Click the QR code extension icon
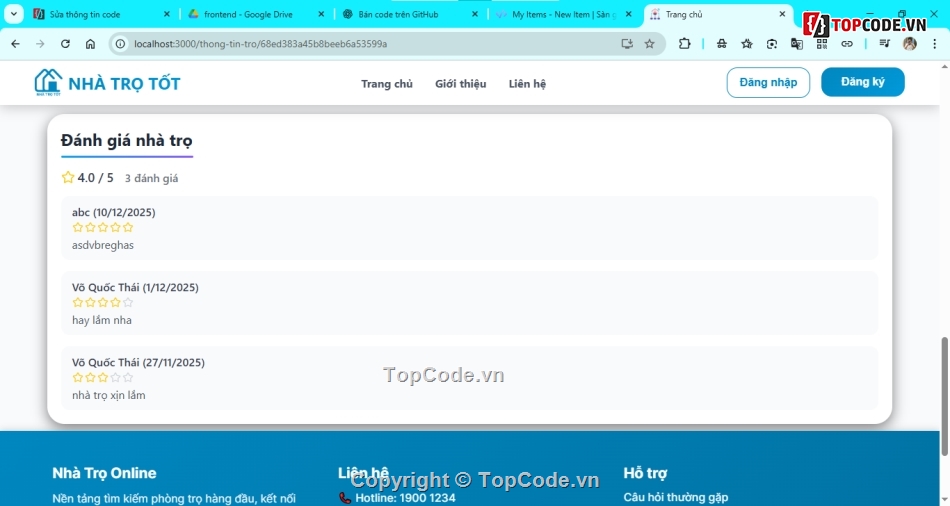The image size is (950, 506). click(822, 44)
